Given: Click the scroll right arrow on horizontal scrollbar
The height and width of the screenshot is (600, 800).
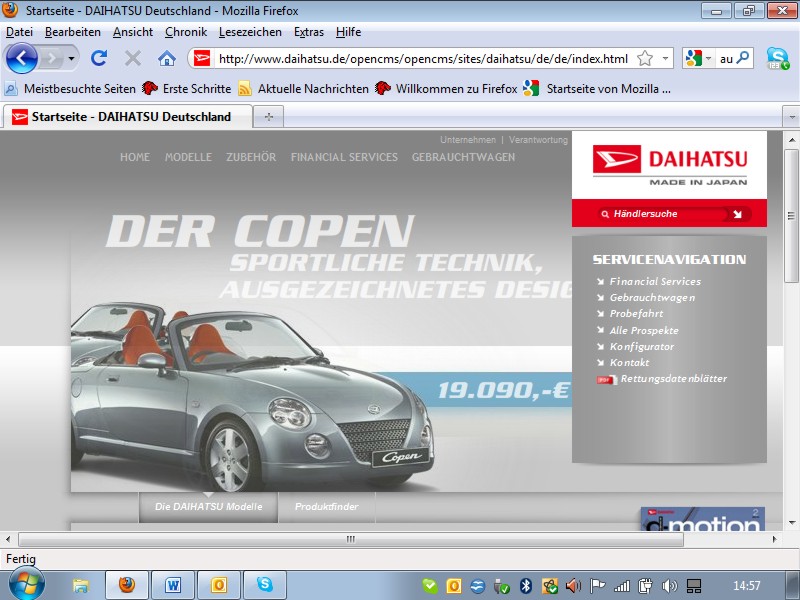Looking at the screenshot, I should tap(775, 539).
